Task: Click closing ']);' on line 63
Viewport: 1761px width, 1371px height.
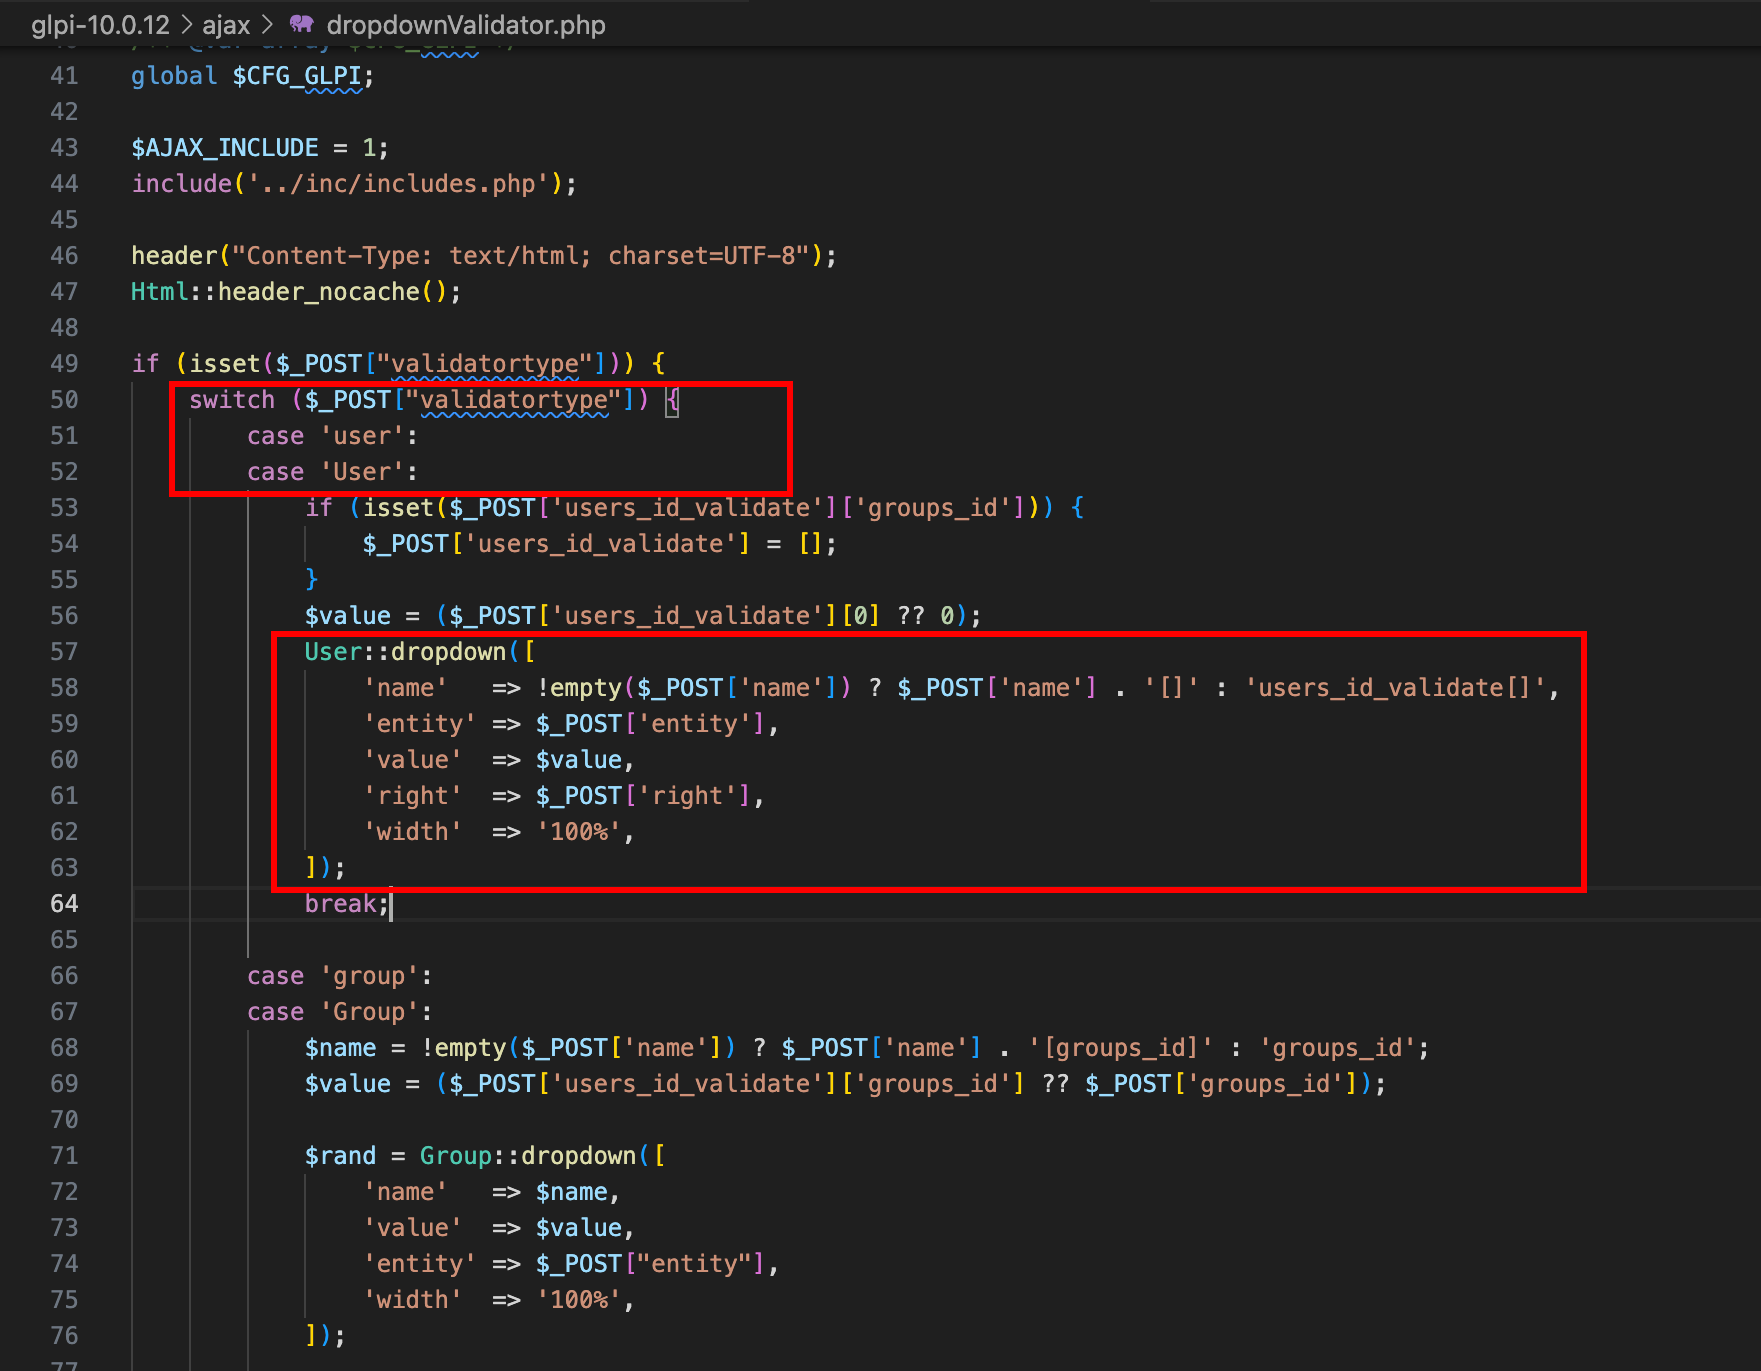Action: pos(325,868)
